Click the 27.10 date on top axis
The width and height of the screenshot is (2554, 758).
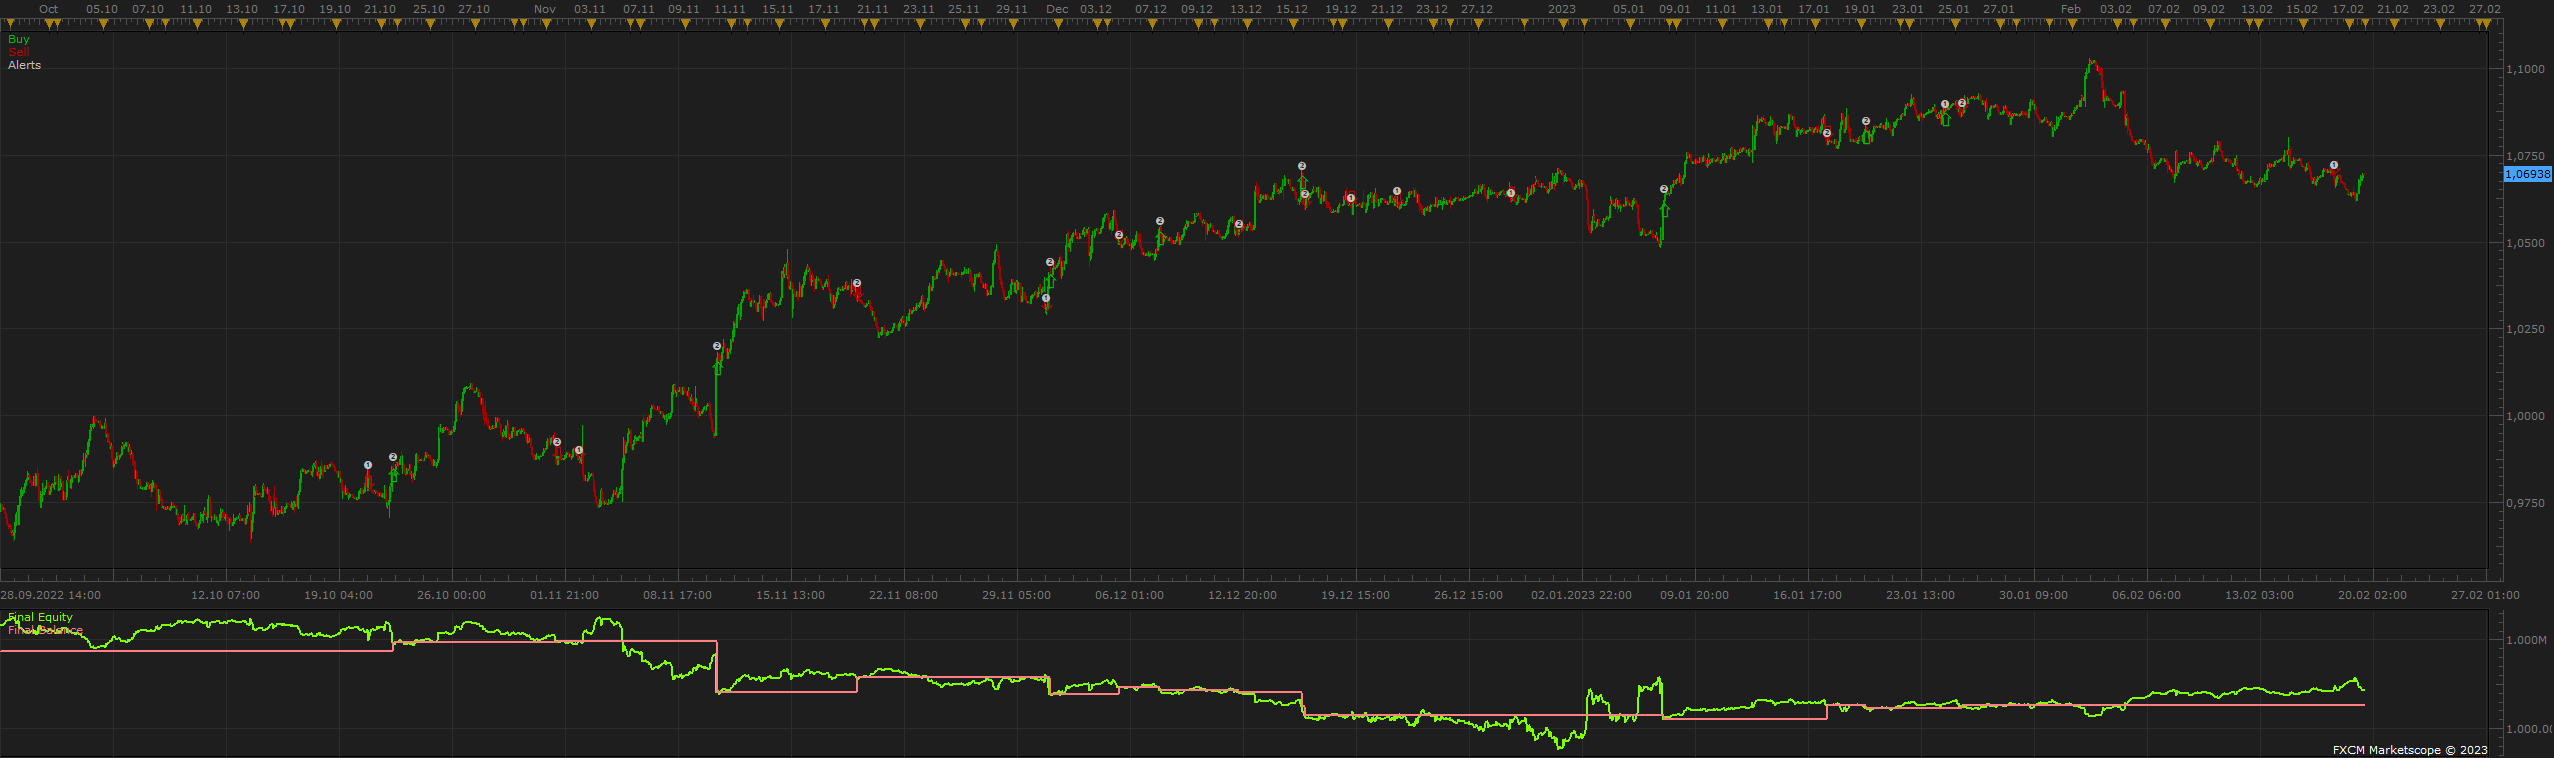[x=474, y=9]
